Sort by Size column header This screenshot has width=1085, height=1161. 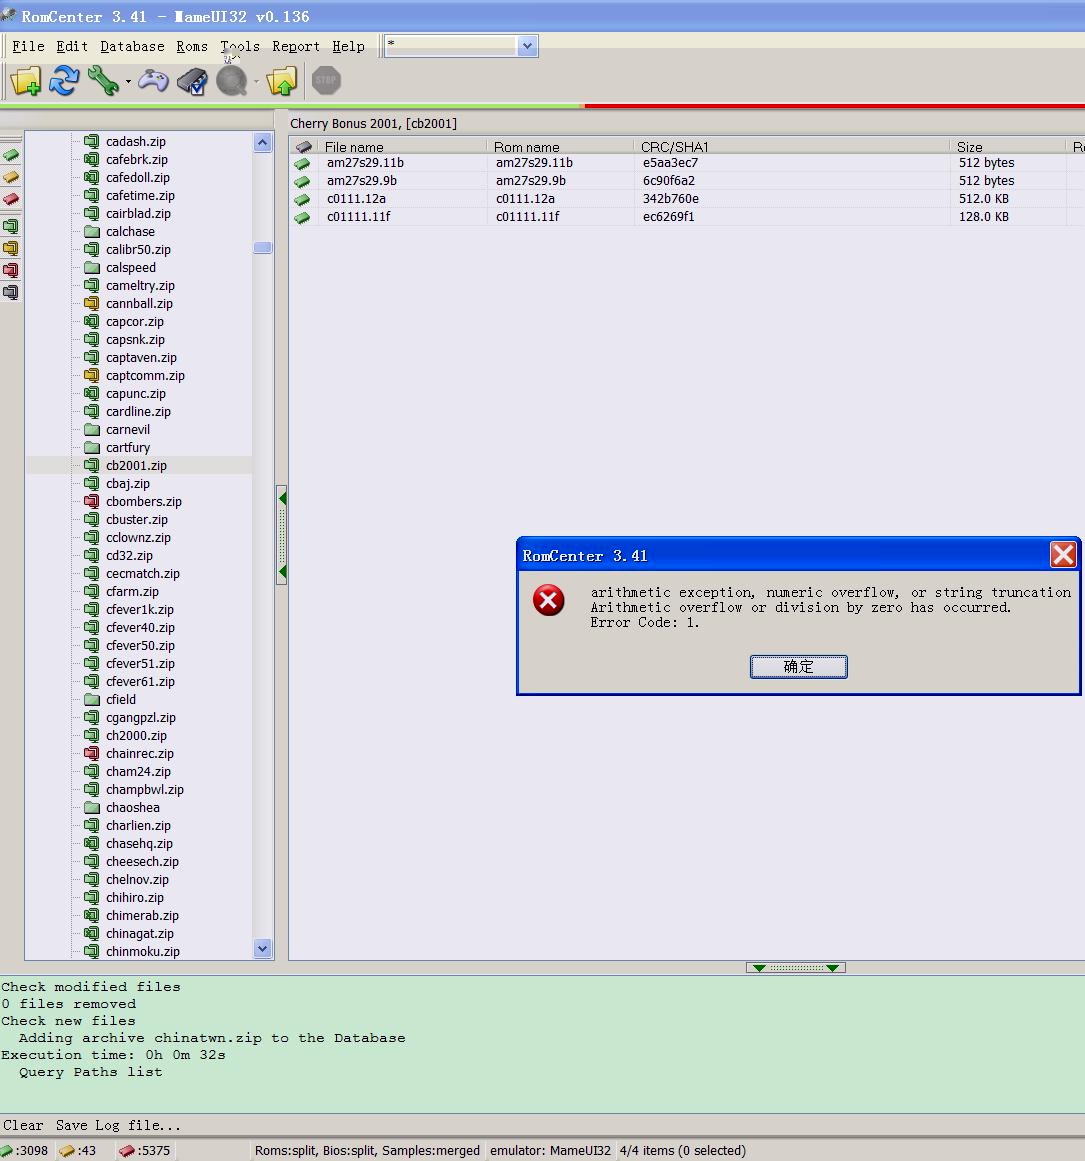click(1008, 147)
